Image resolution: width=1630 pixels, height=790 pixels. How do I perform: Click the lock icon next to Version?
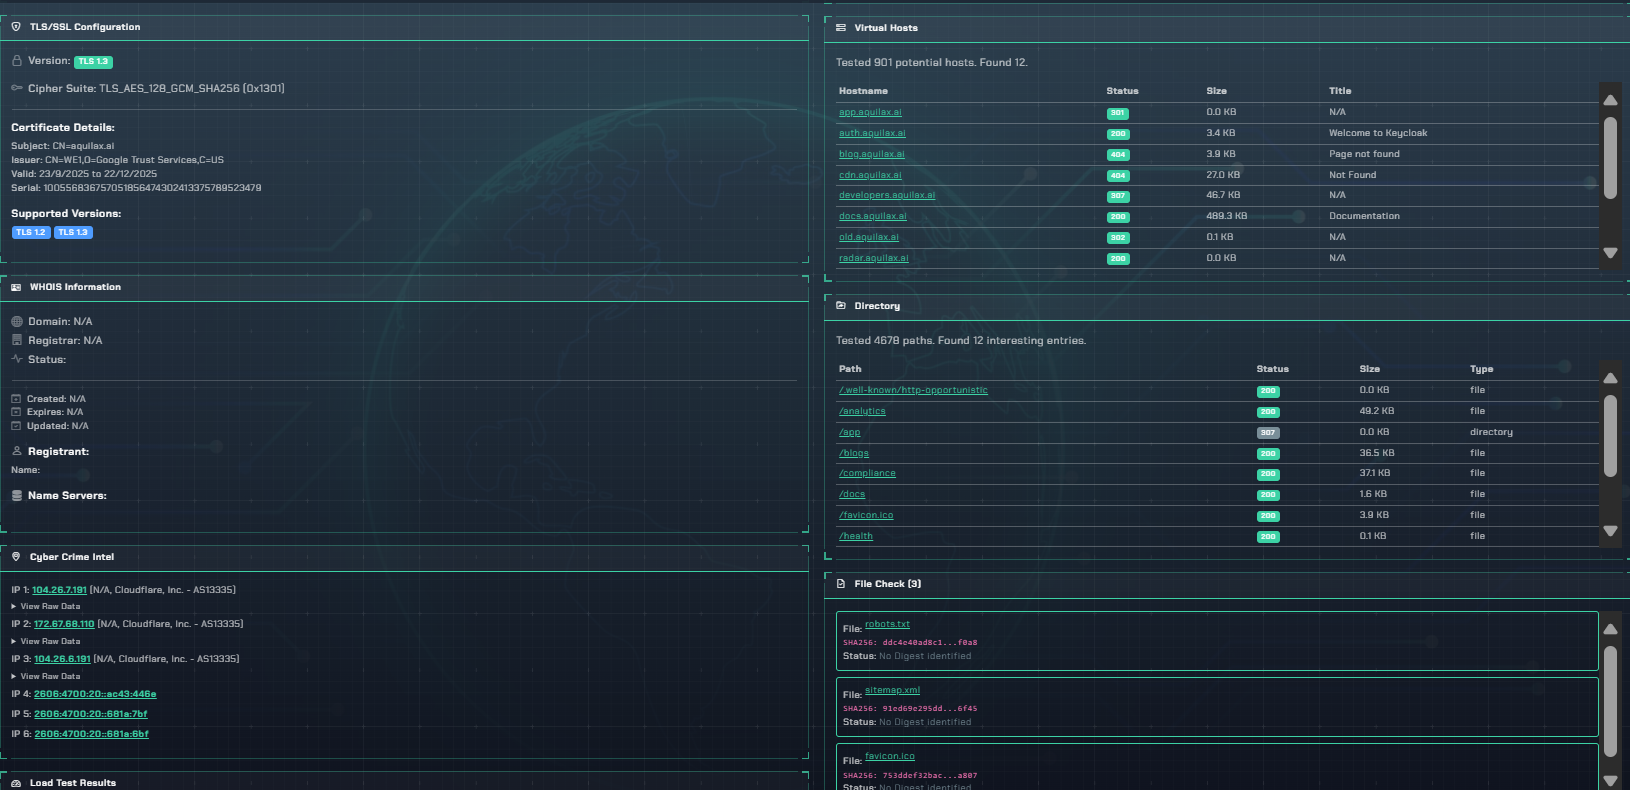[17, 61]
